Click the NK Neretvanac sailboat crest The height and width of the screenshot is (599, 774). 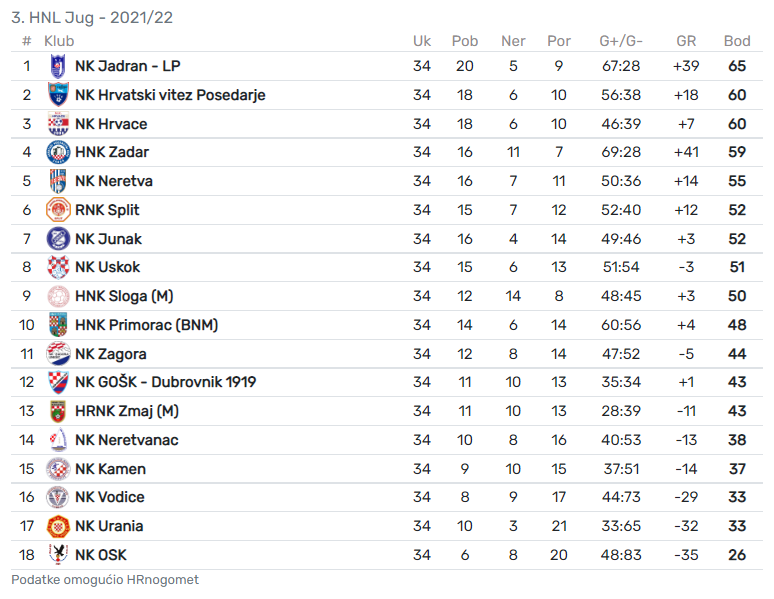tap(58, 440)
